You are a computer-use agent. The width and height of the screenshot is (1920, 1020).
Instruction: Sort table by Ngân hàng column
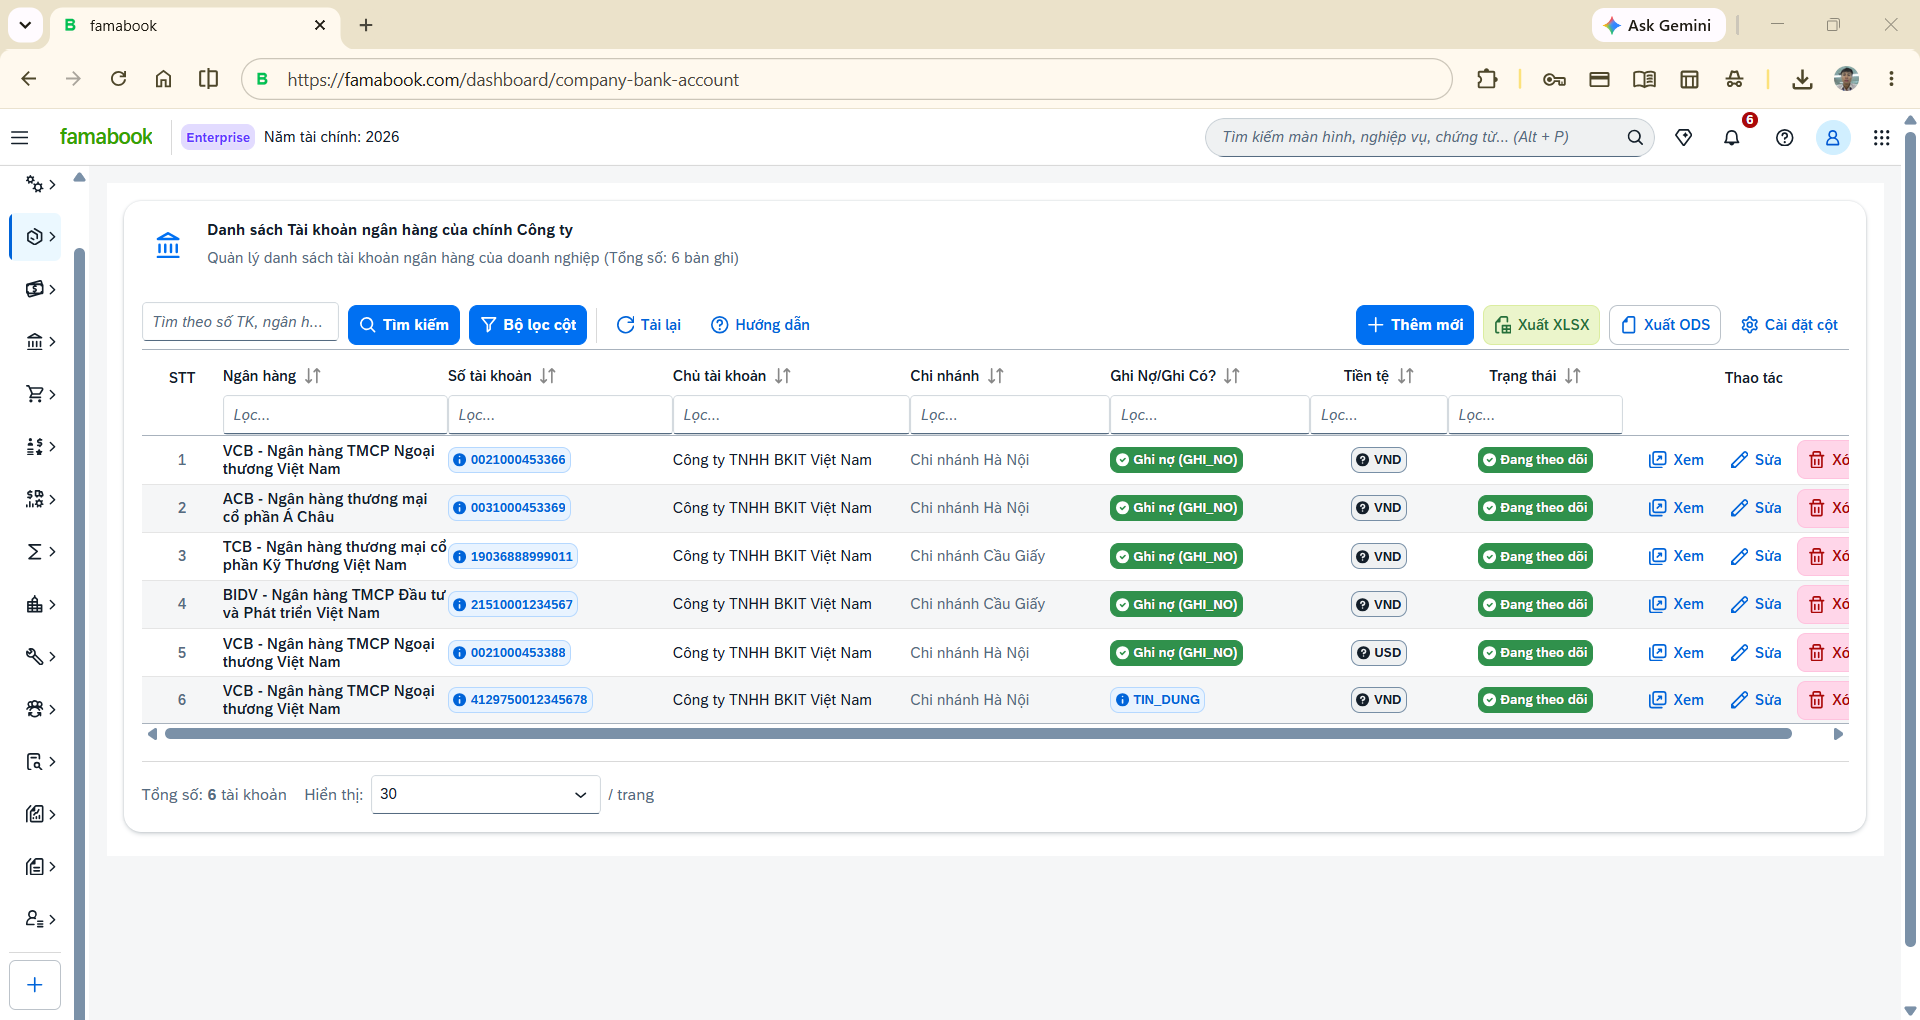[x=313, y=376]
